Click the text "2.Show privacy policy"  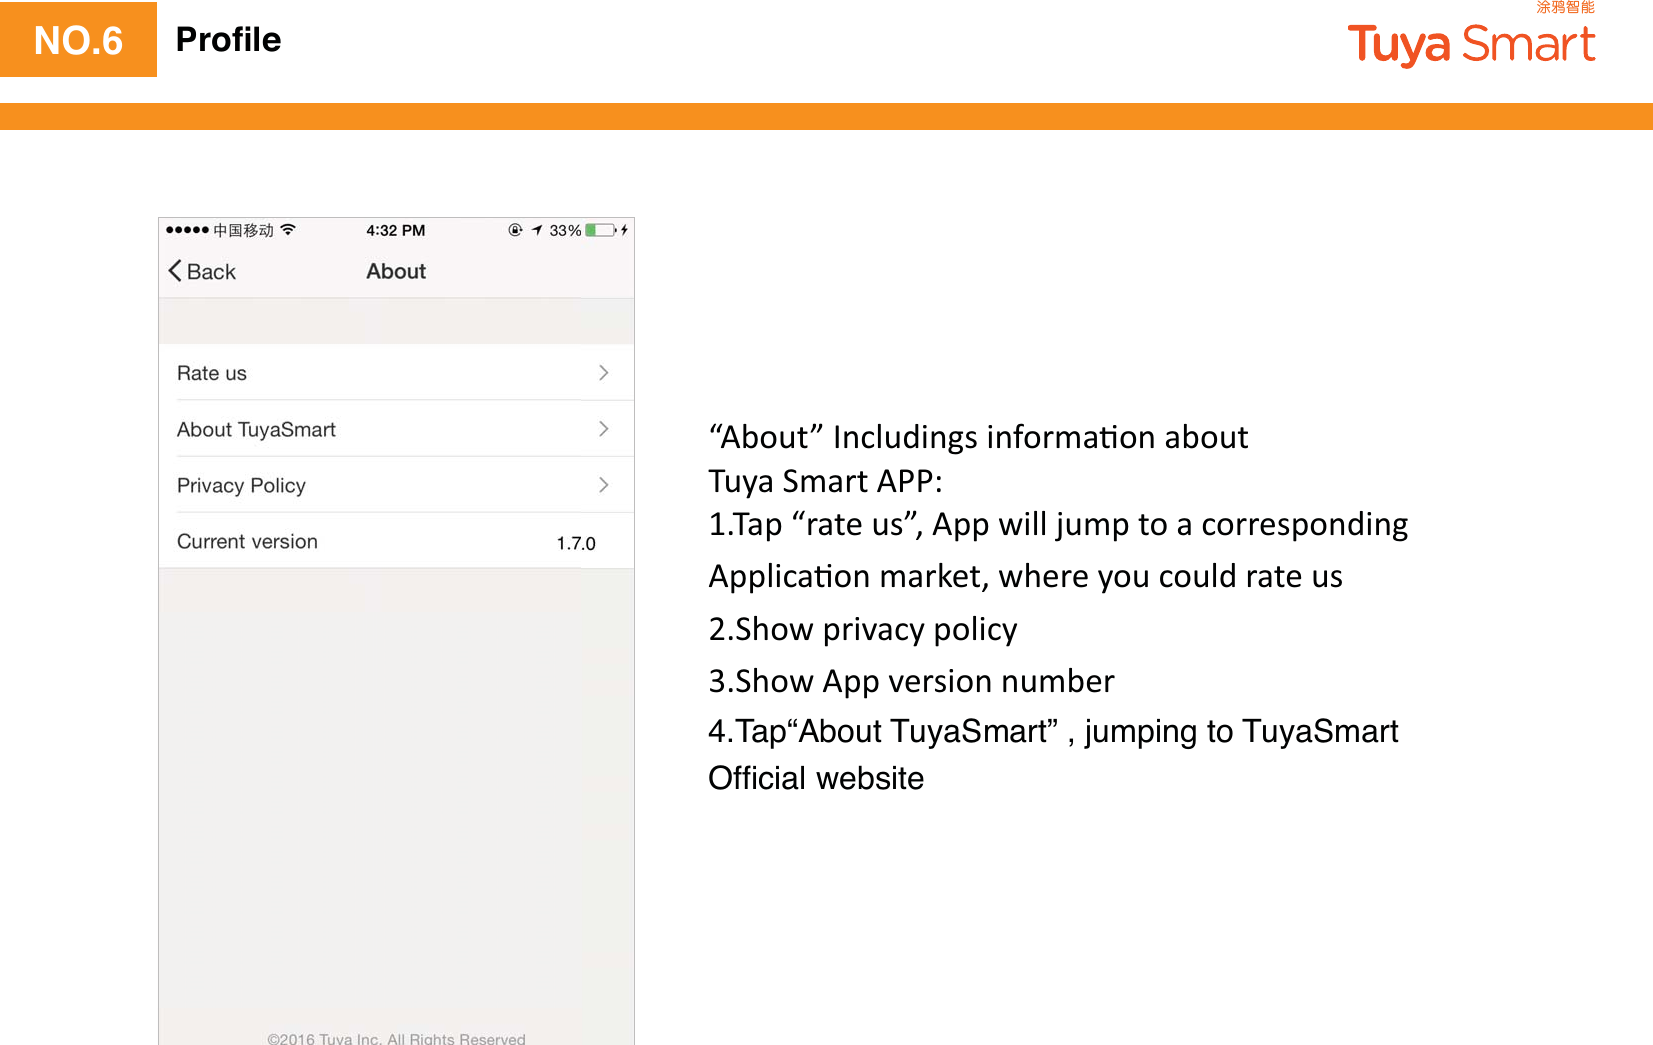[x=862, y=629]
